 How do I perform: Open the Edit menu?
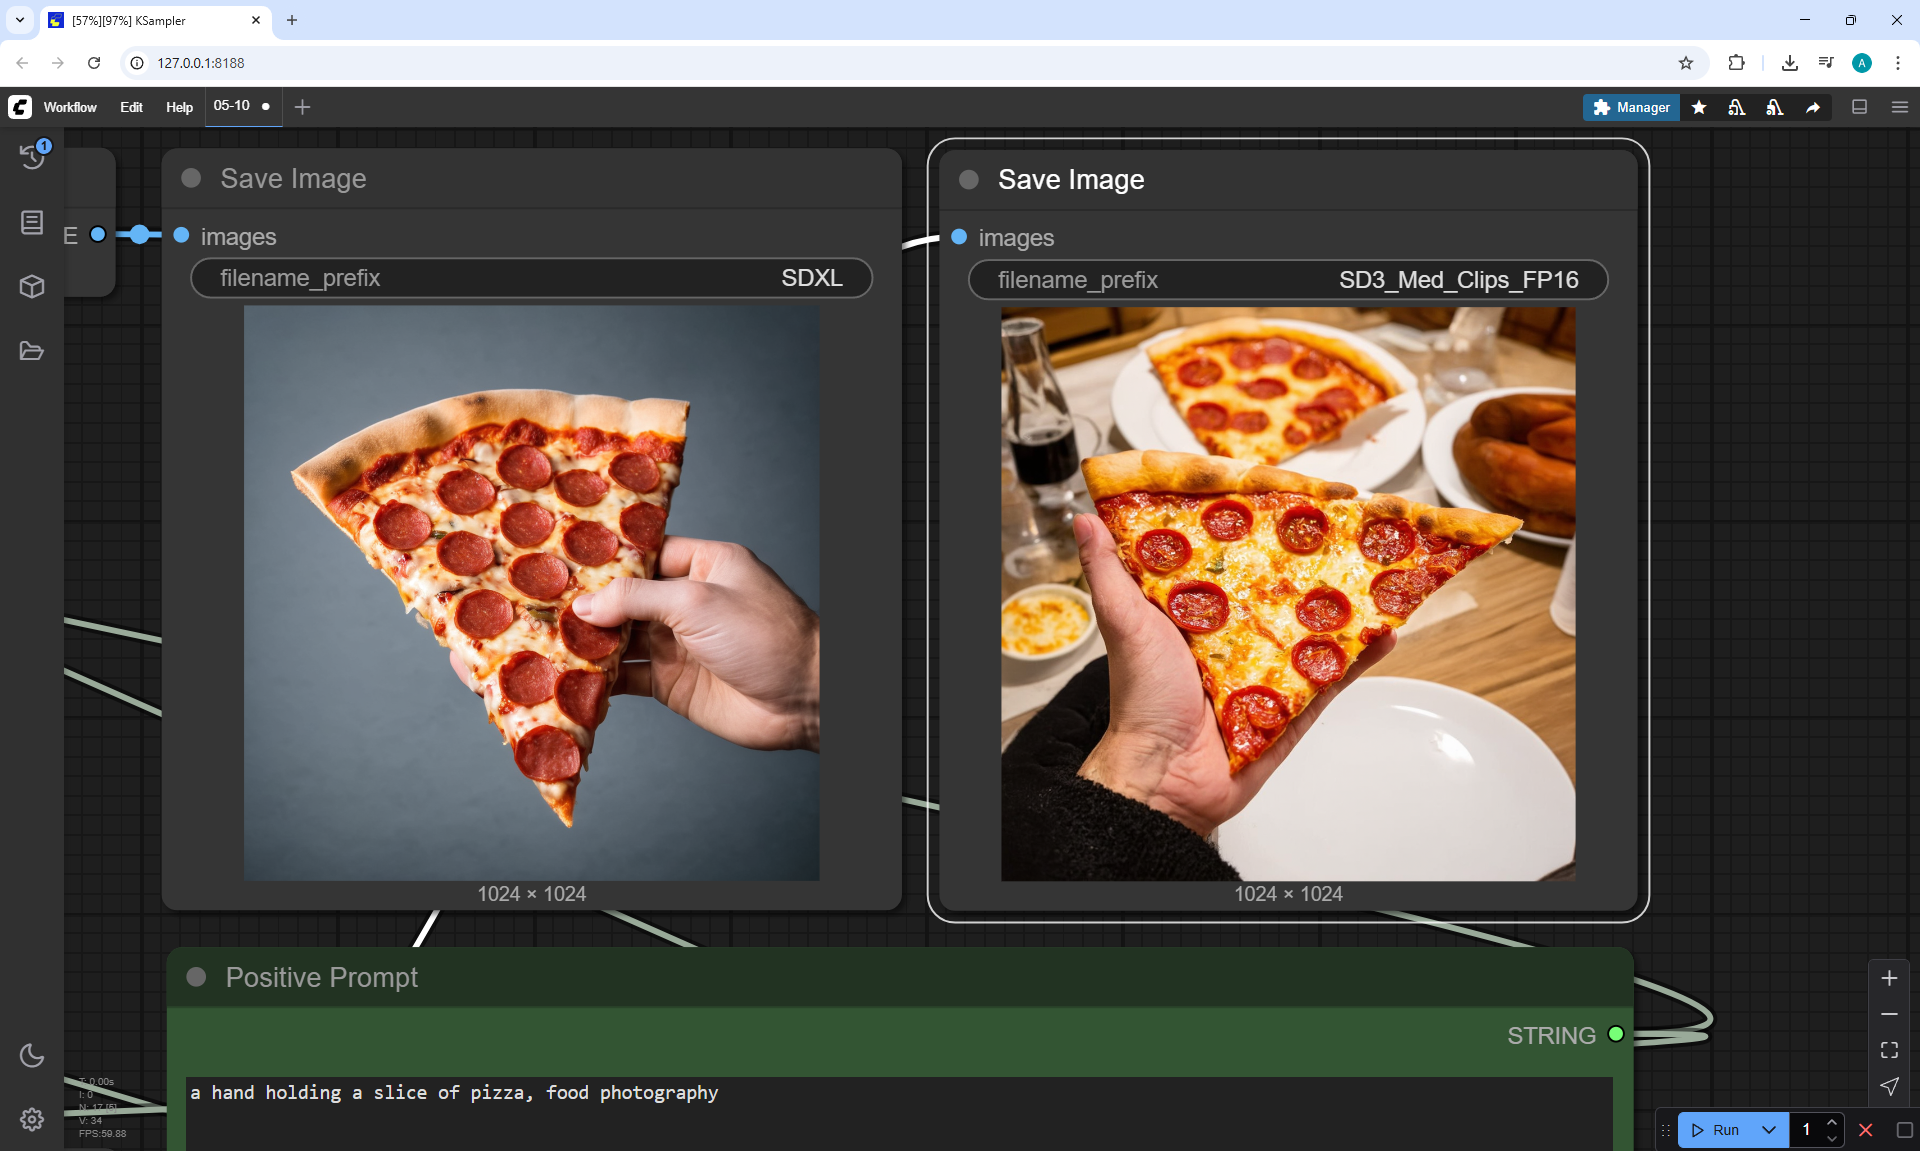click(x=131, y=107)
